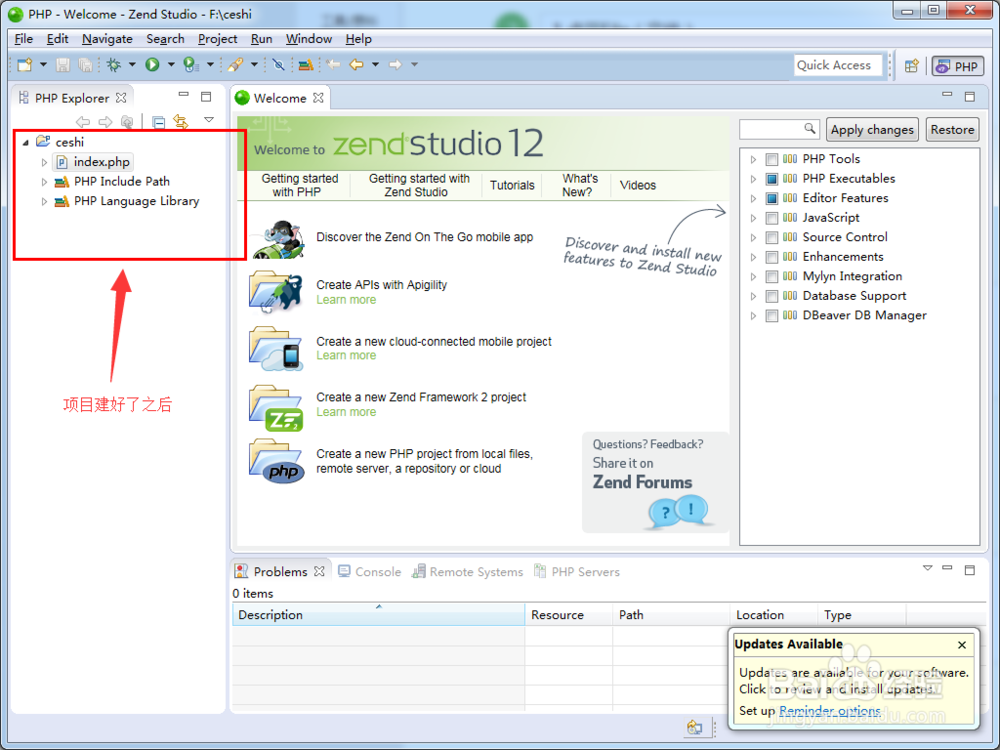
Task: Click the Save All toolbar icon
Action: [x=85, y=64]
